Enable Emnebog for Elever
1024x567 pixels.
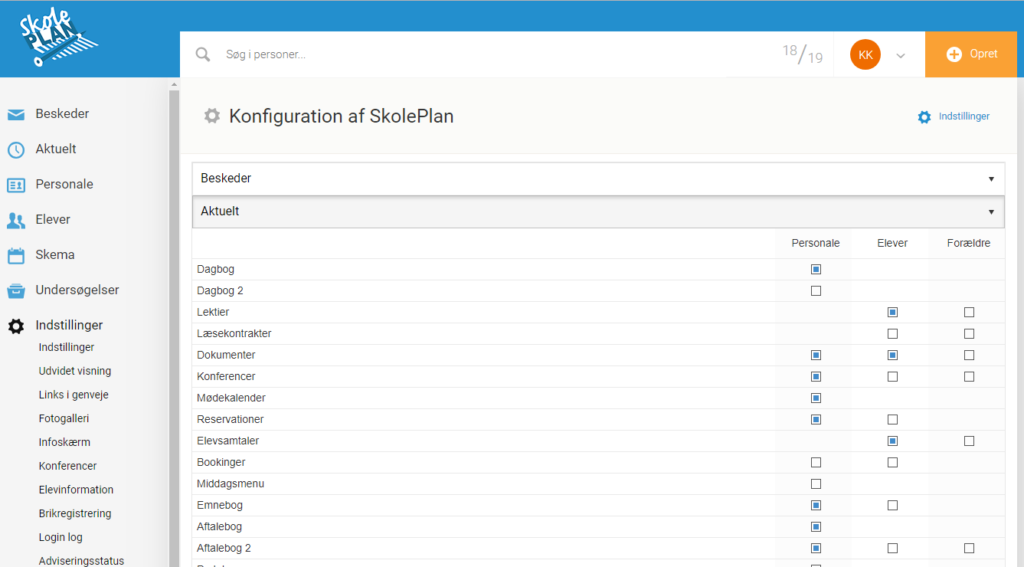pyautogui.click(x=892, y=506)
